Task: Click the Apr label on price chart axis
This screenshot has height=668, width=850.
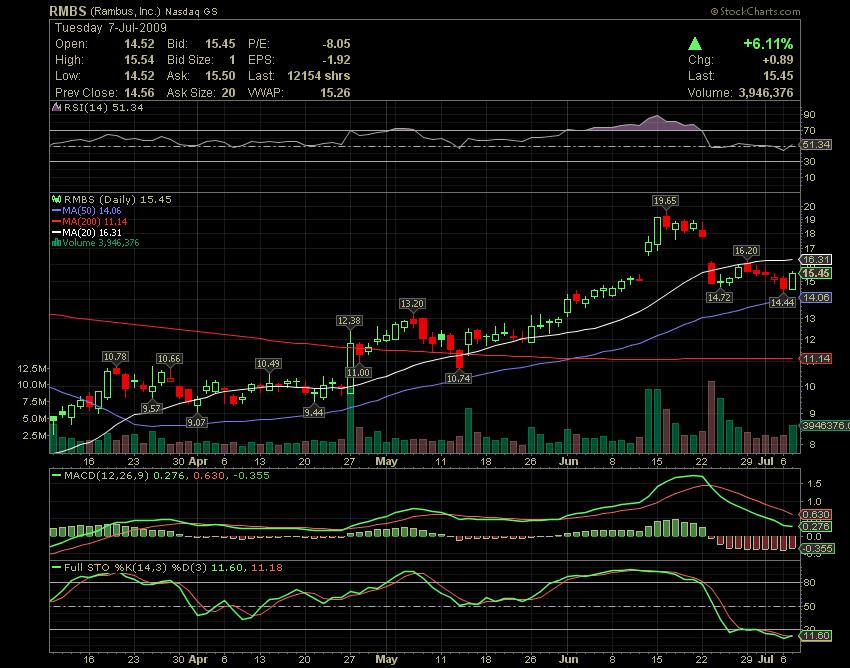Action: (198, 461)
